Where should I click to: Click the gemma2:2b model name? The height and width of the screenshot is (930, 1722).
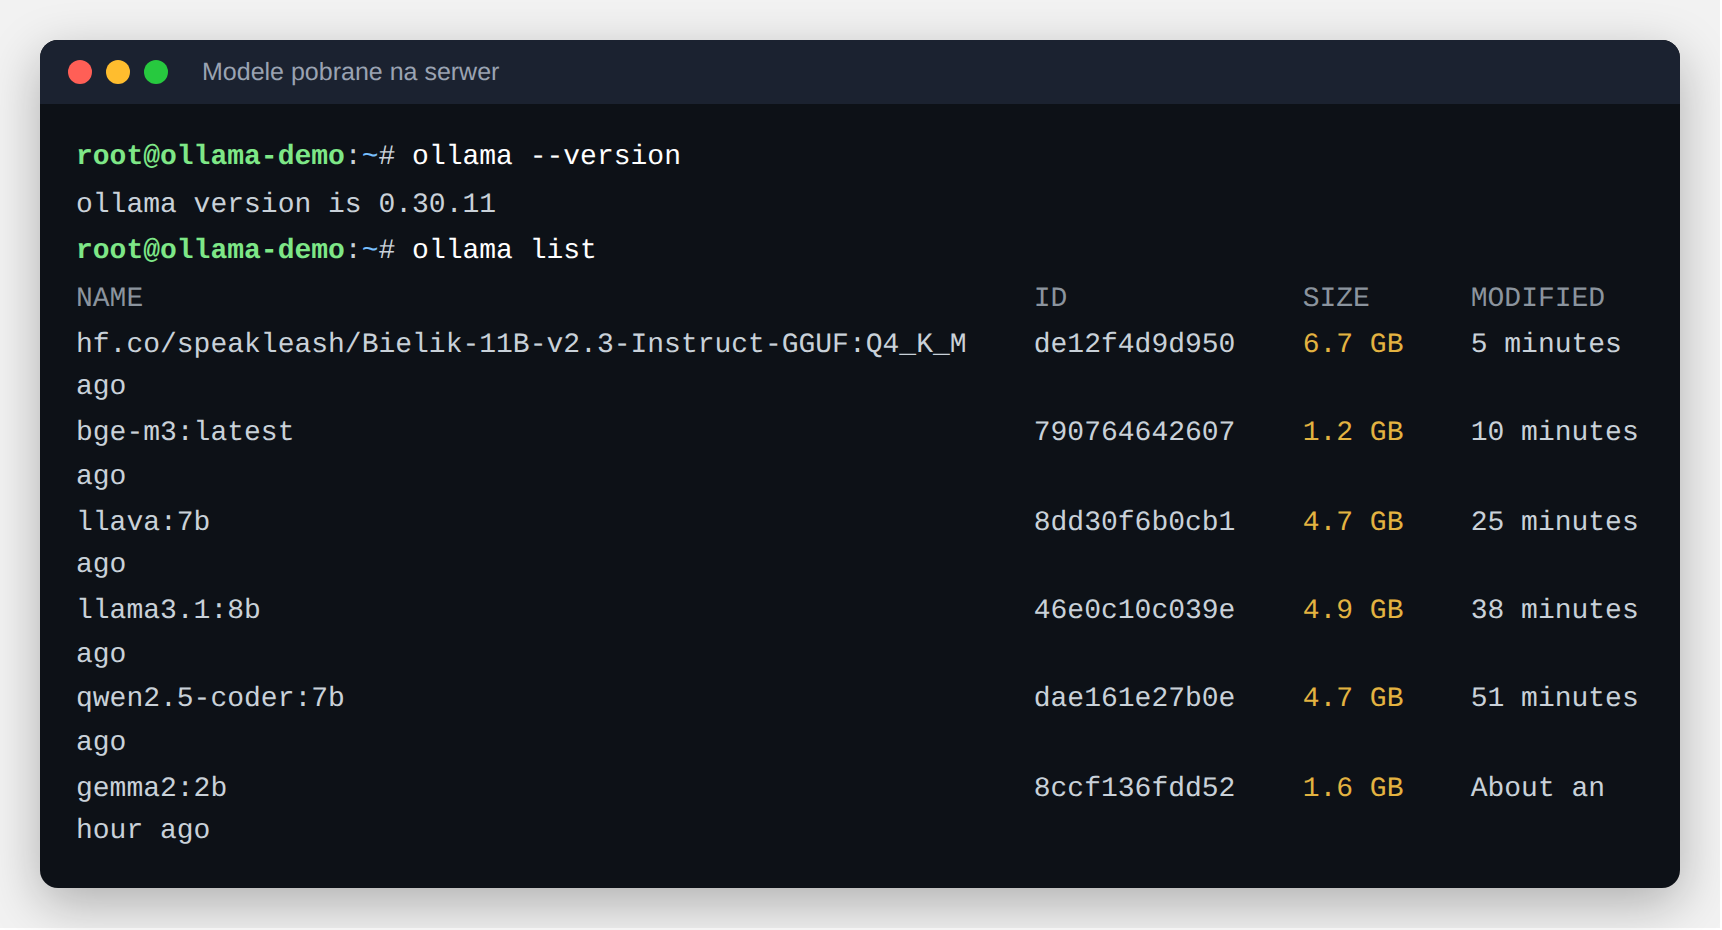pyautogui.click(x=152, y=787)
